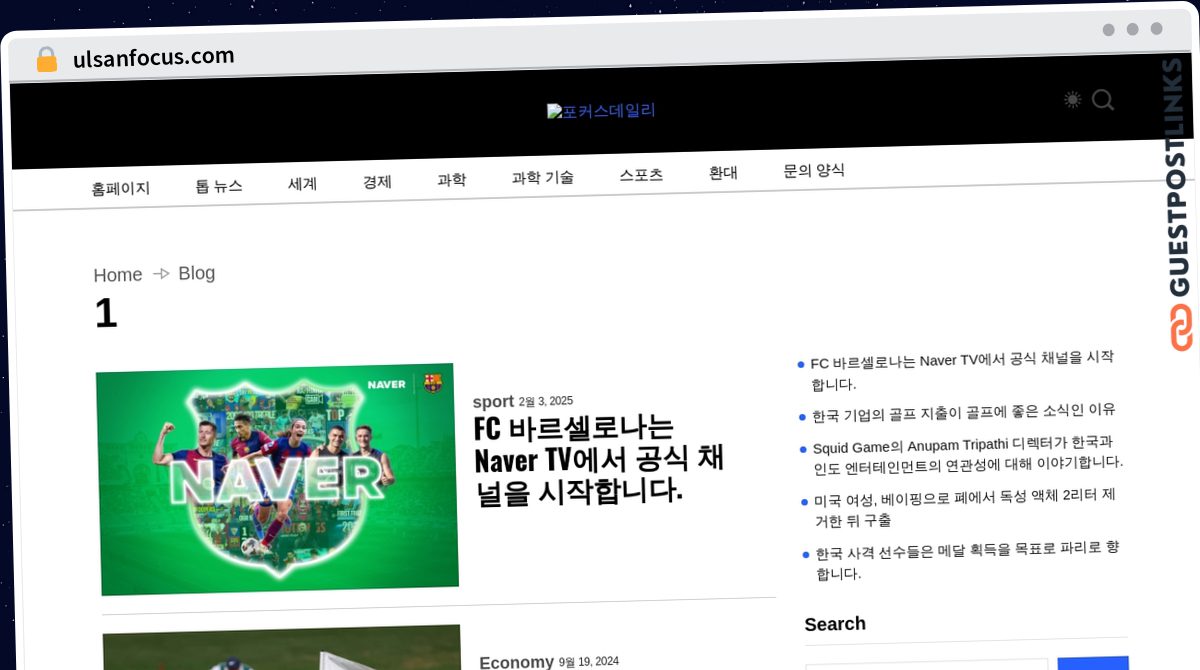Open the 환대 menu item

point(723,173)
